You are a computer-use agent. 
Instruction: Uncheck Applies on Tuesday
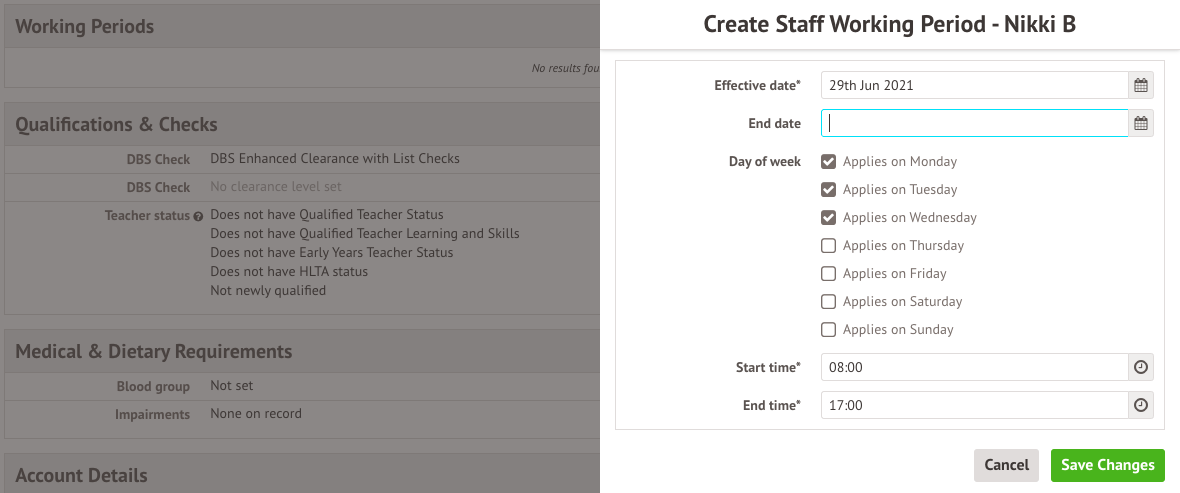[x=828, y=189]
